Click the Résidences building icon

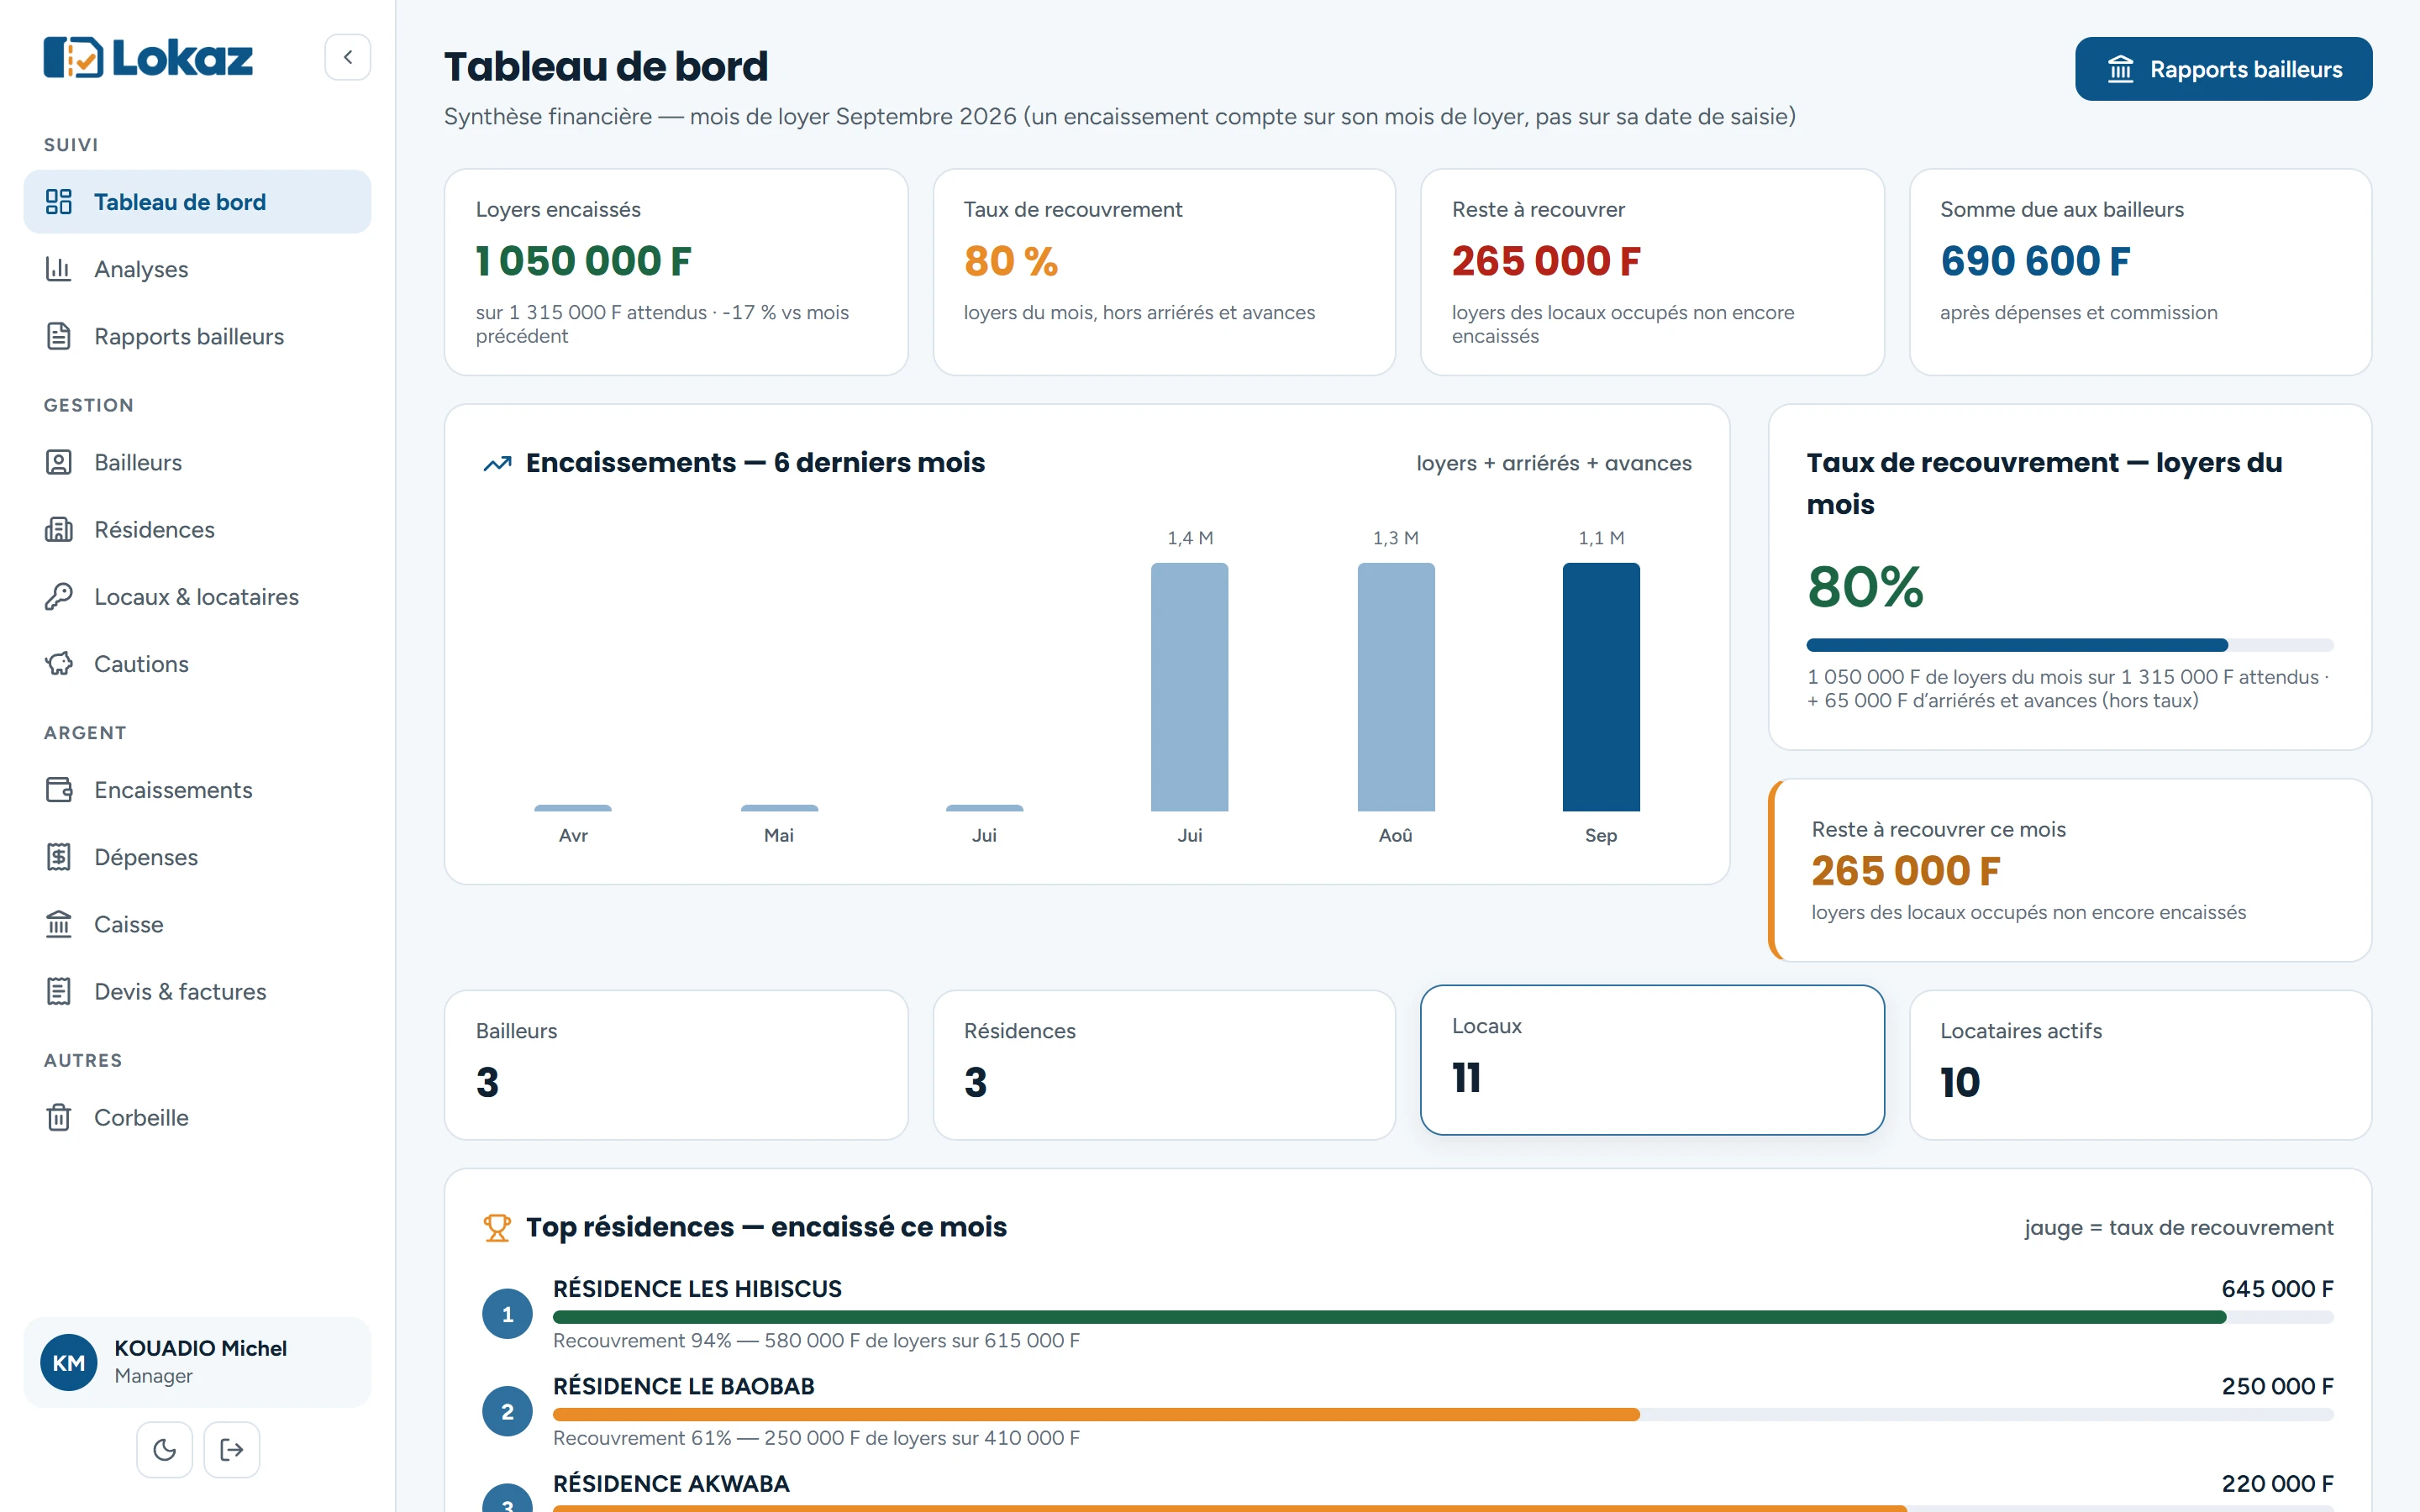pos(59,529)
